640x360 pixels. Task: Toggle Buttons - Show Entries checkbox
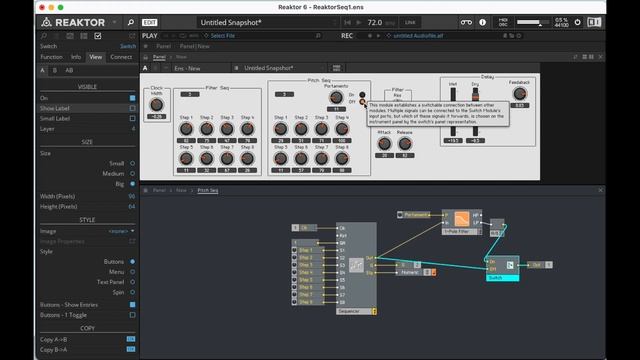point(133,304)
